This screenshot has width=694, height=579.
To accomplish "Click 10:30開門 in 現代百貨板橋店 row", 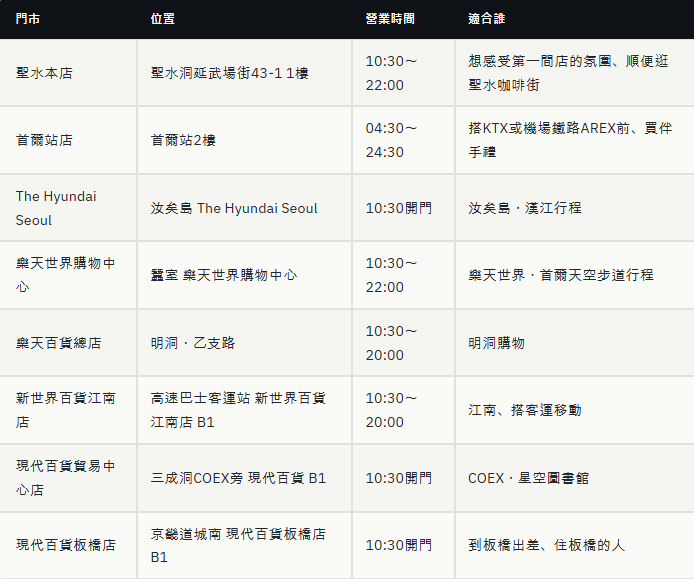I will 399,545.
